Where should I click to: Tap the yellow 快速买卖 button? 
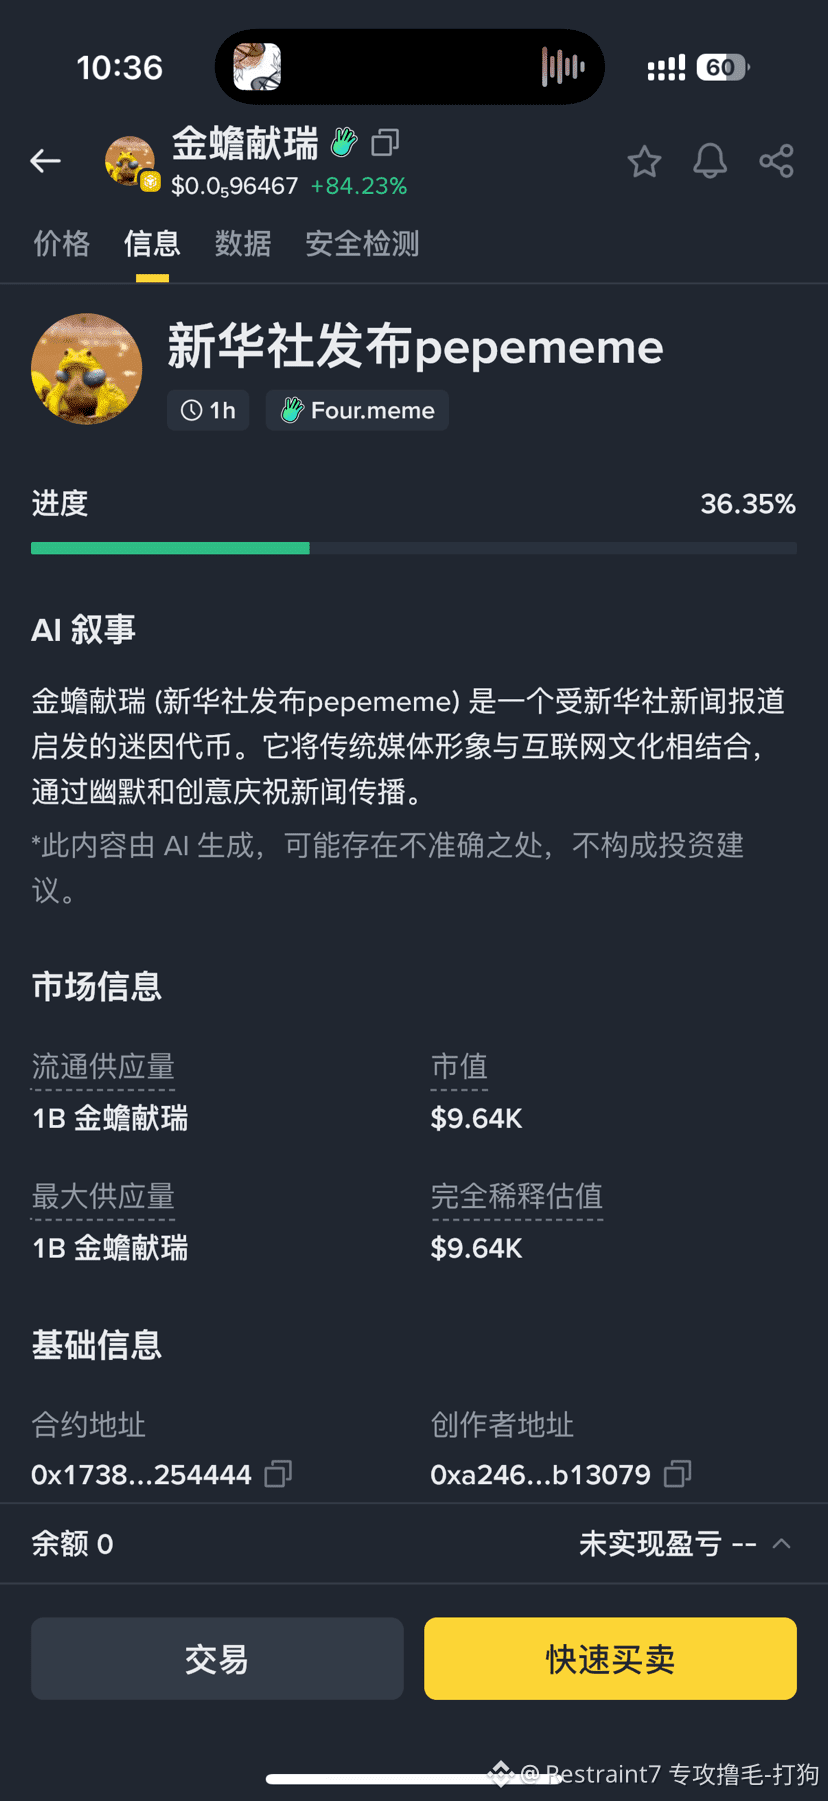[x=610, y=1659]
